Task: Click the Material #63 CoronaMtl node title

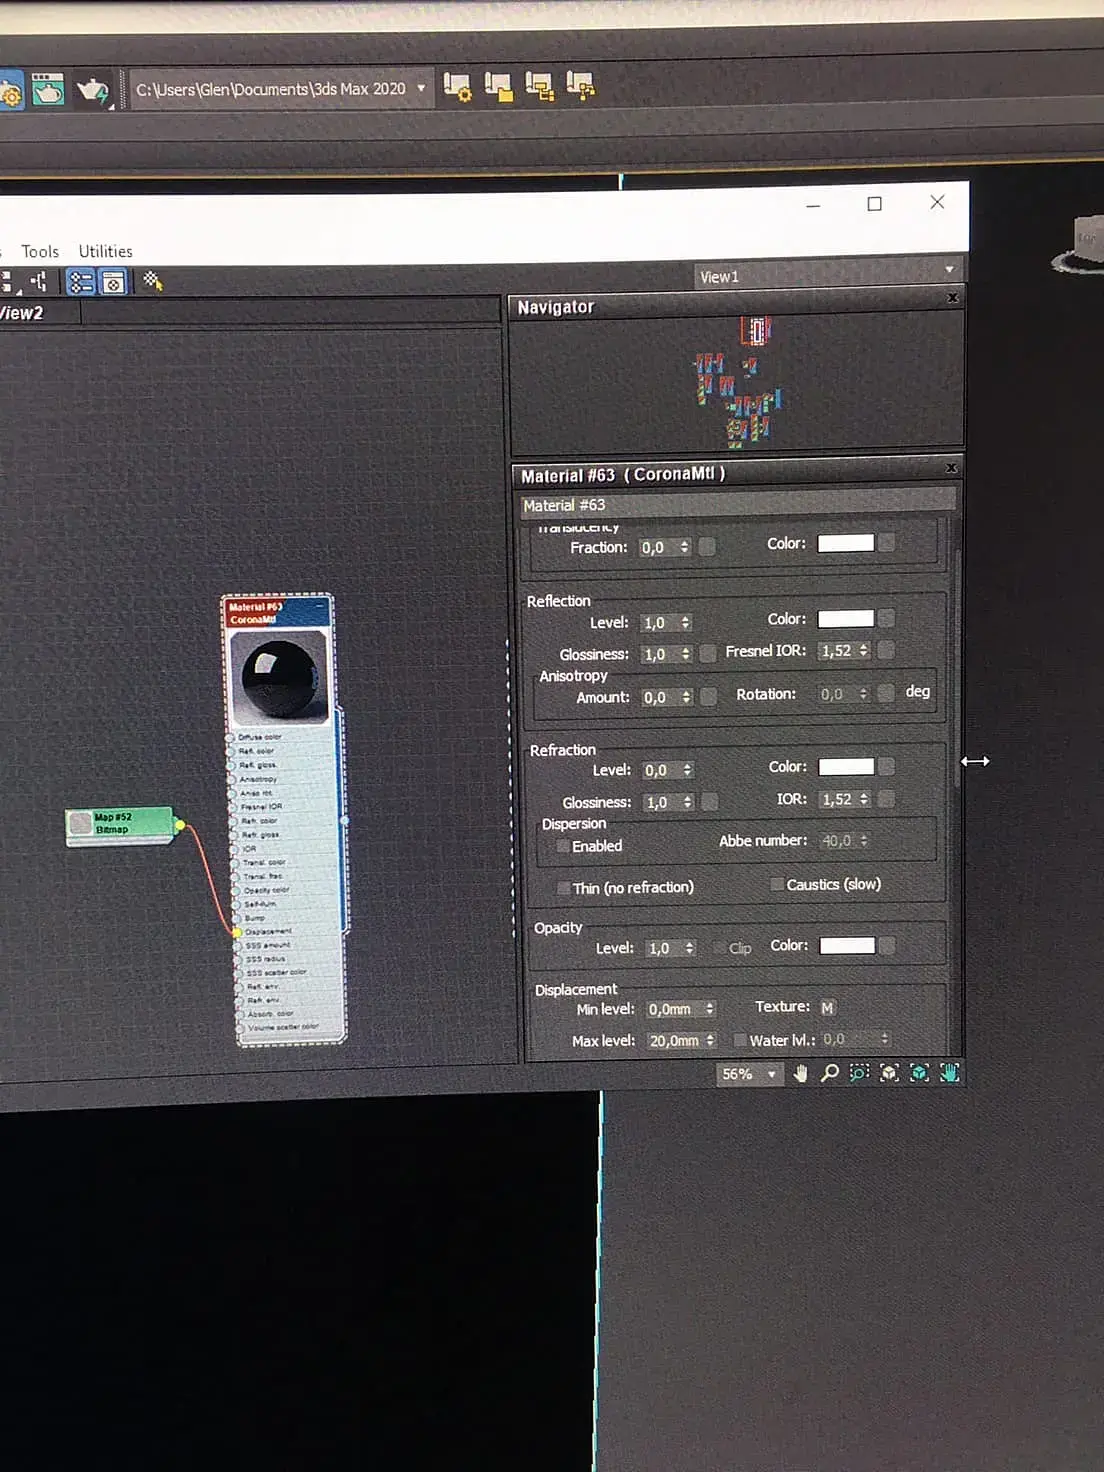Action: coord(268,613)
